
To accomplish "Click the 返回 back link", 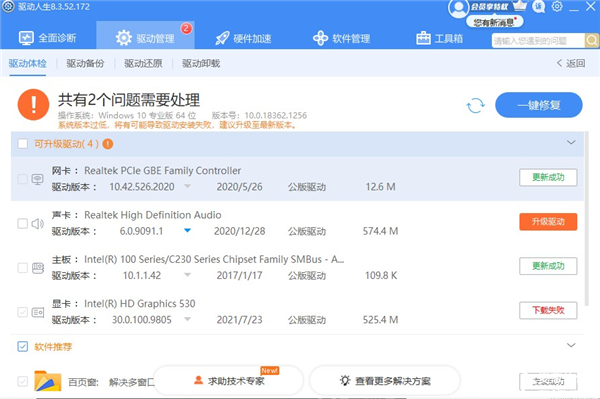I will pyautogui.click(x=571, y=63).
